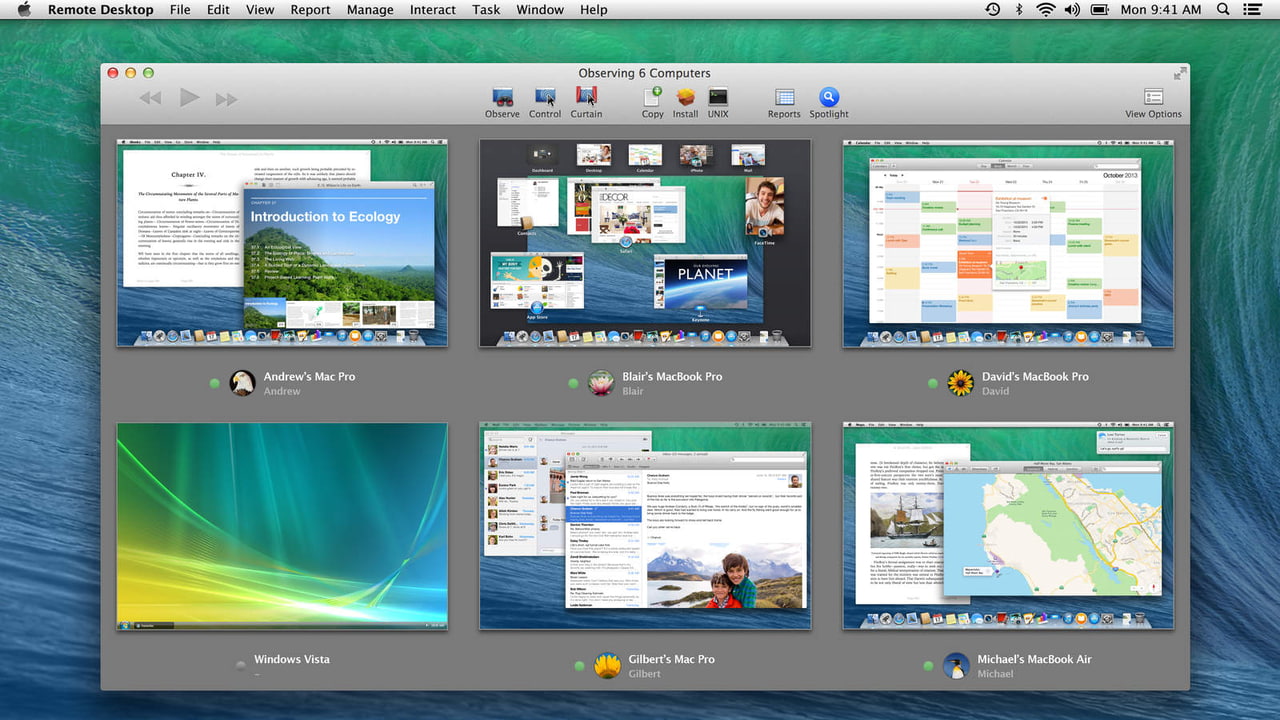
Task: Click Michael's penguin avatar icon
Action: coord(957,666)
